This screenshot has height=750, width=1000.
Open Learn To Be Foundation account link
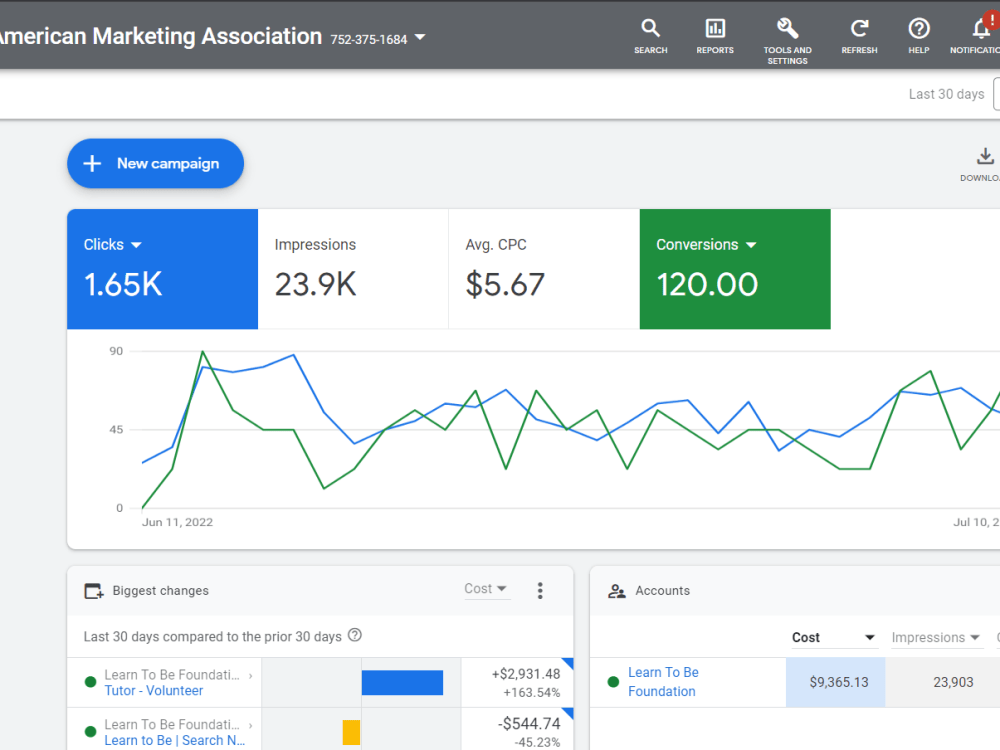pos(663,682)
